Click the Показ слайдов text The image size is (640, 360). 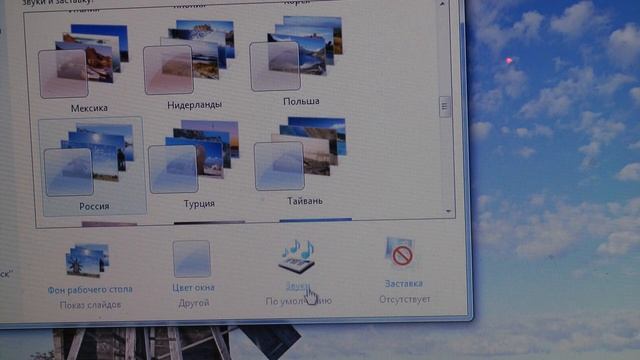(x=90, y=305)
